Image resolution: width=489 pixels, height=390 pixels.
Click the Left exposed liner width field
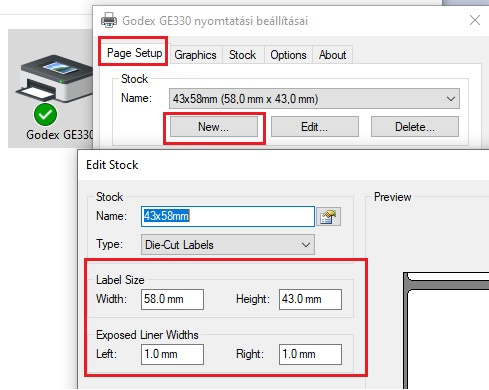[172, 354]
